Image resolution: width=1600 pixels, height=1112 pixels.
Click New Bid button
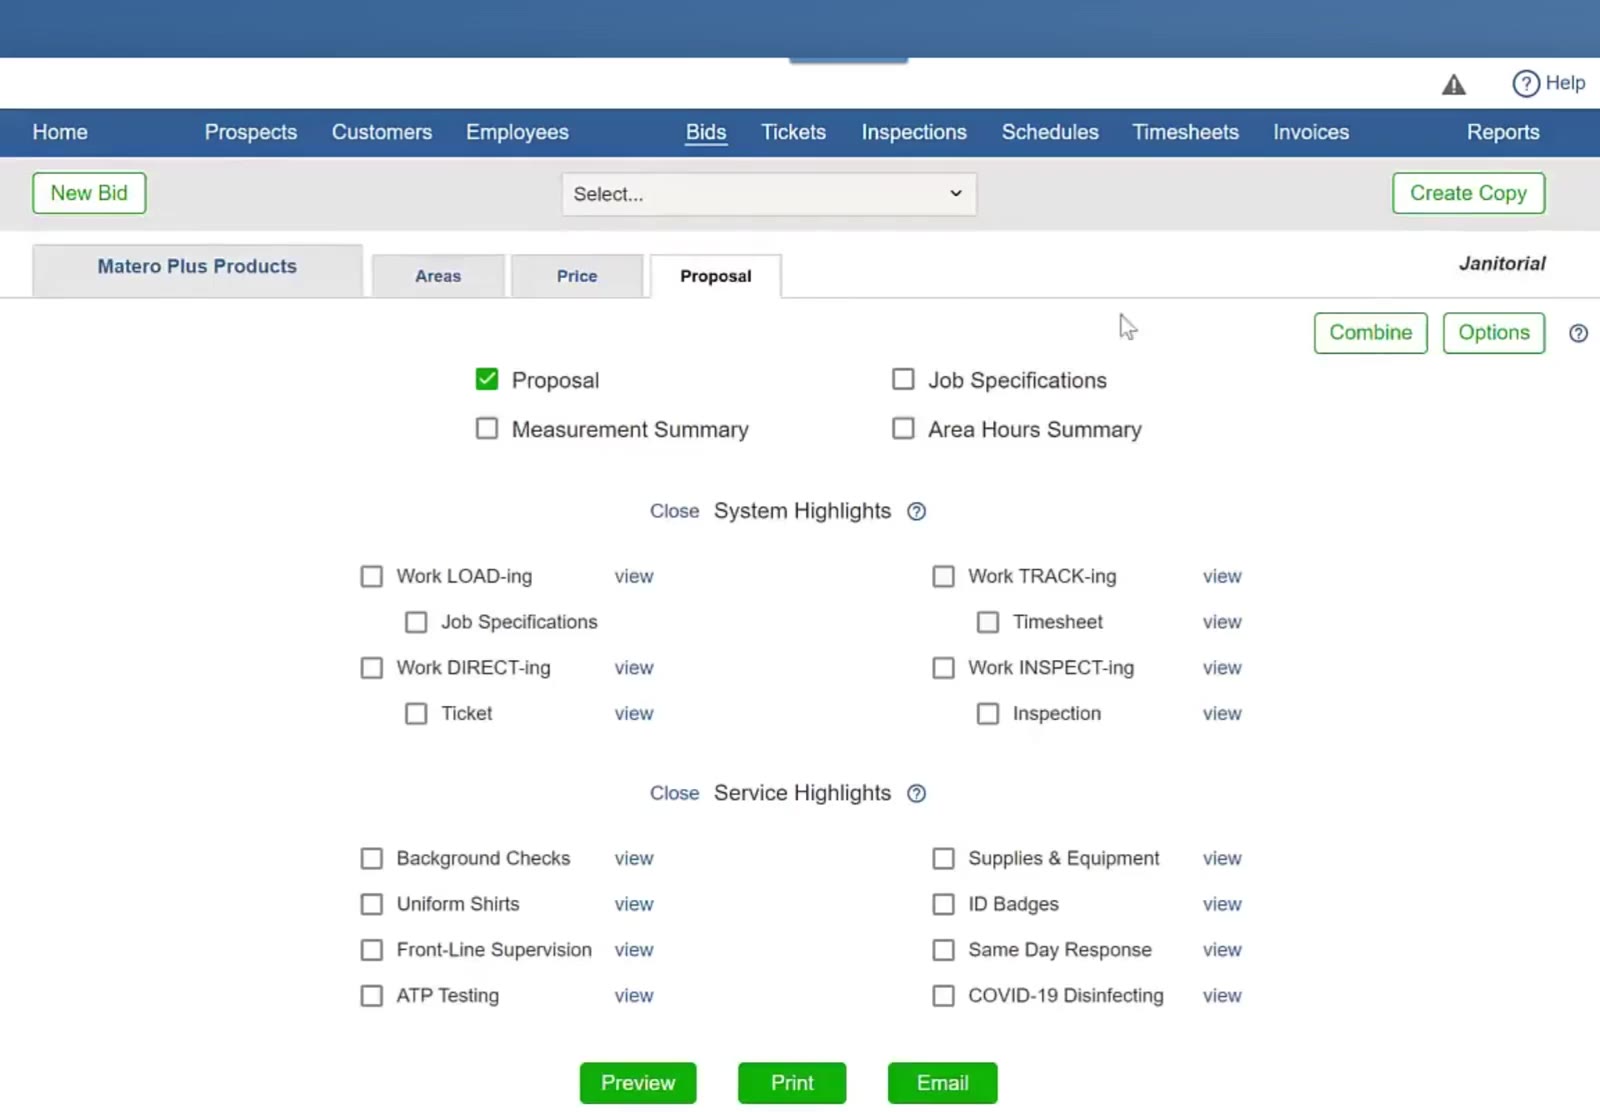click(89, 193)
